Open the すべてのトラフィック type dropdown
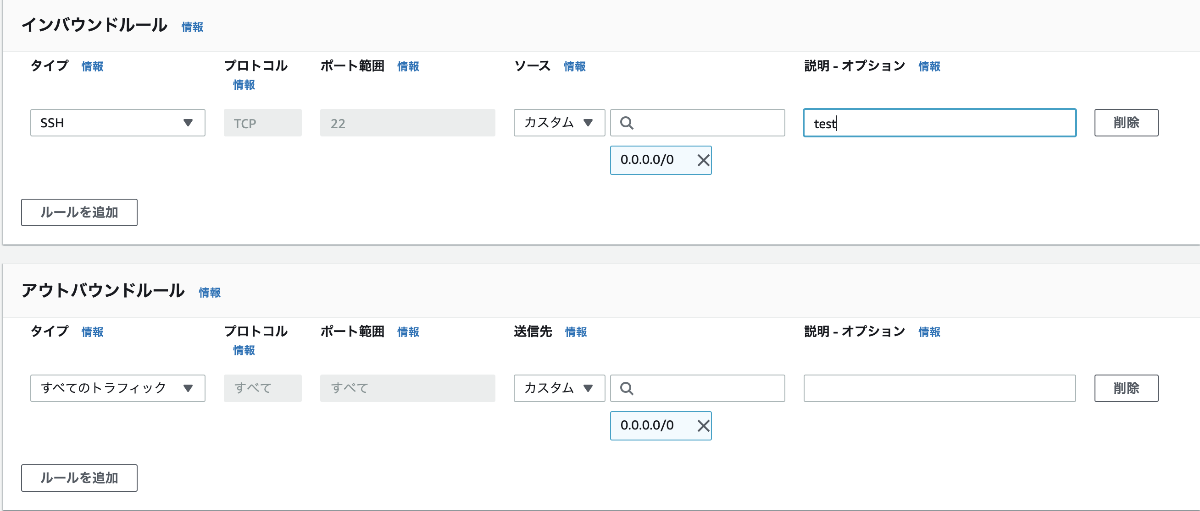This screenshot has width=1200, height=511. point(118,388)
